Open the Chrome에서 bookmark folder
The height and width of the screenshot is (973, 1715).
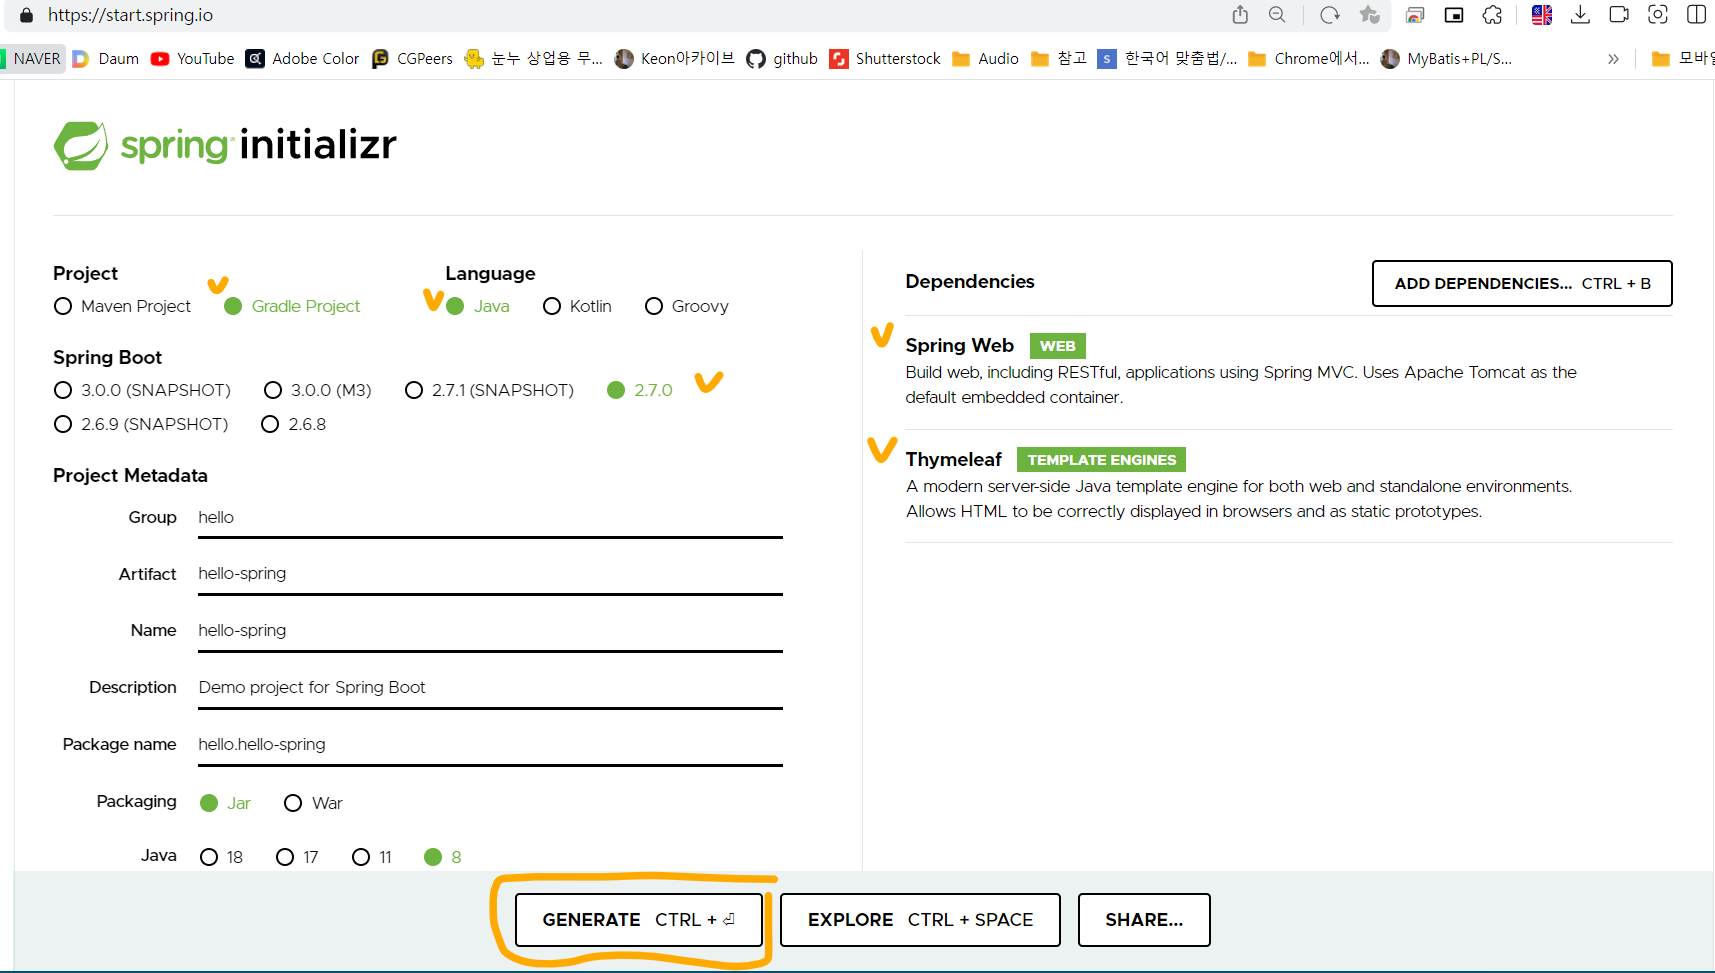(1309, 59)
